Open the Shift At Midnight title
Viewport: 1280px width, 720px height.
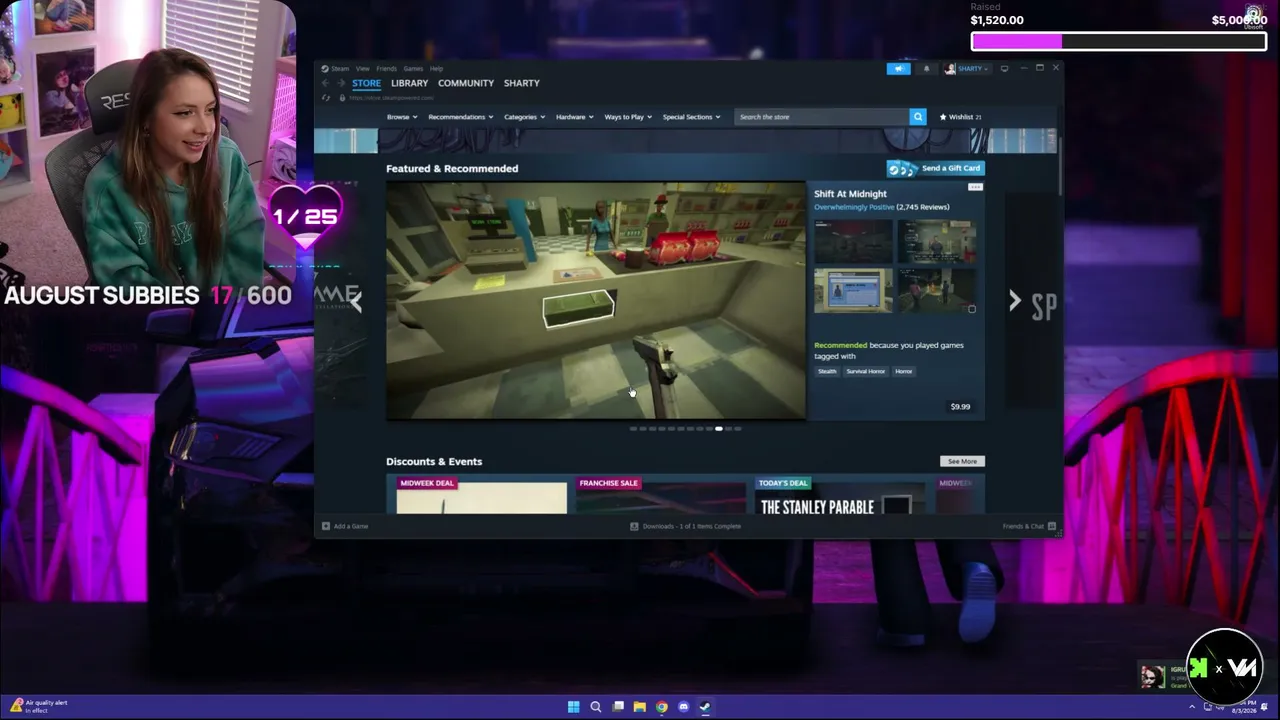tap(850, 194)
